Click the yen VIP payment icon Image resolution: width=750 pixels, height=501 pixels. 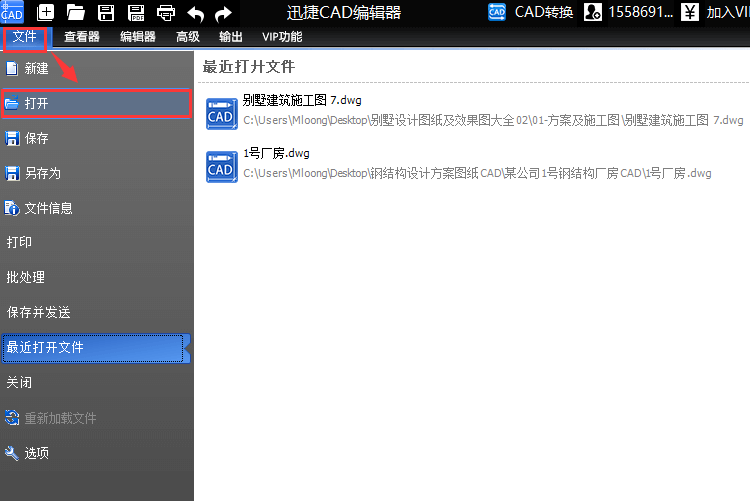point(689,12)
